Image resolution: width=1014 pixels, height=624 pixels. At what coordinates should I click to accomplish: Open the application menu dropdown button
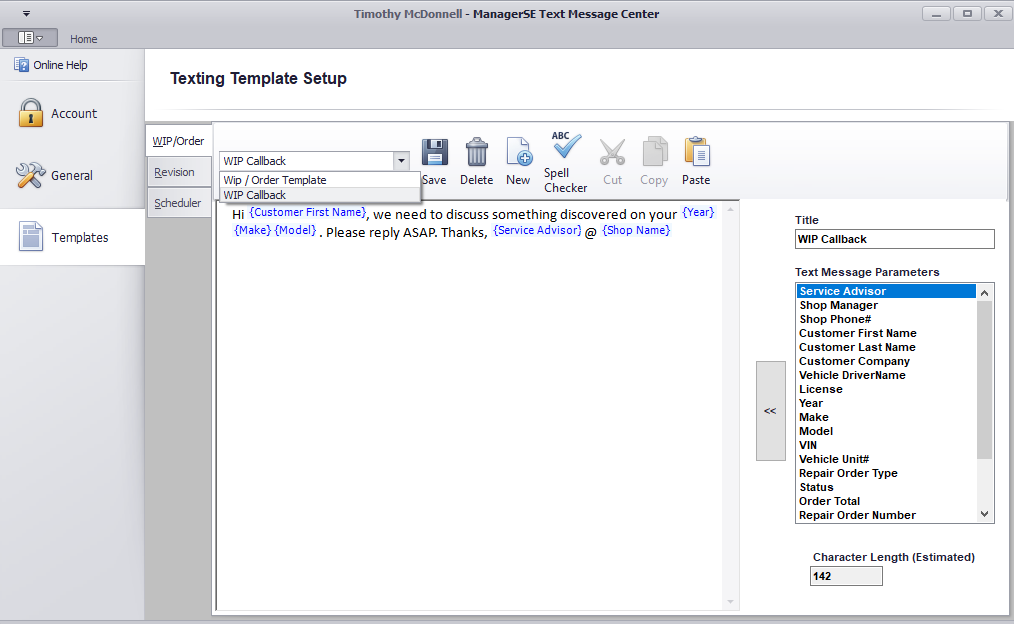(30, 38)
